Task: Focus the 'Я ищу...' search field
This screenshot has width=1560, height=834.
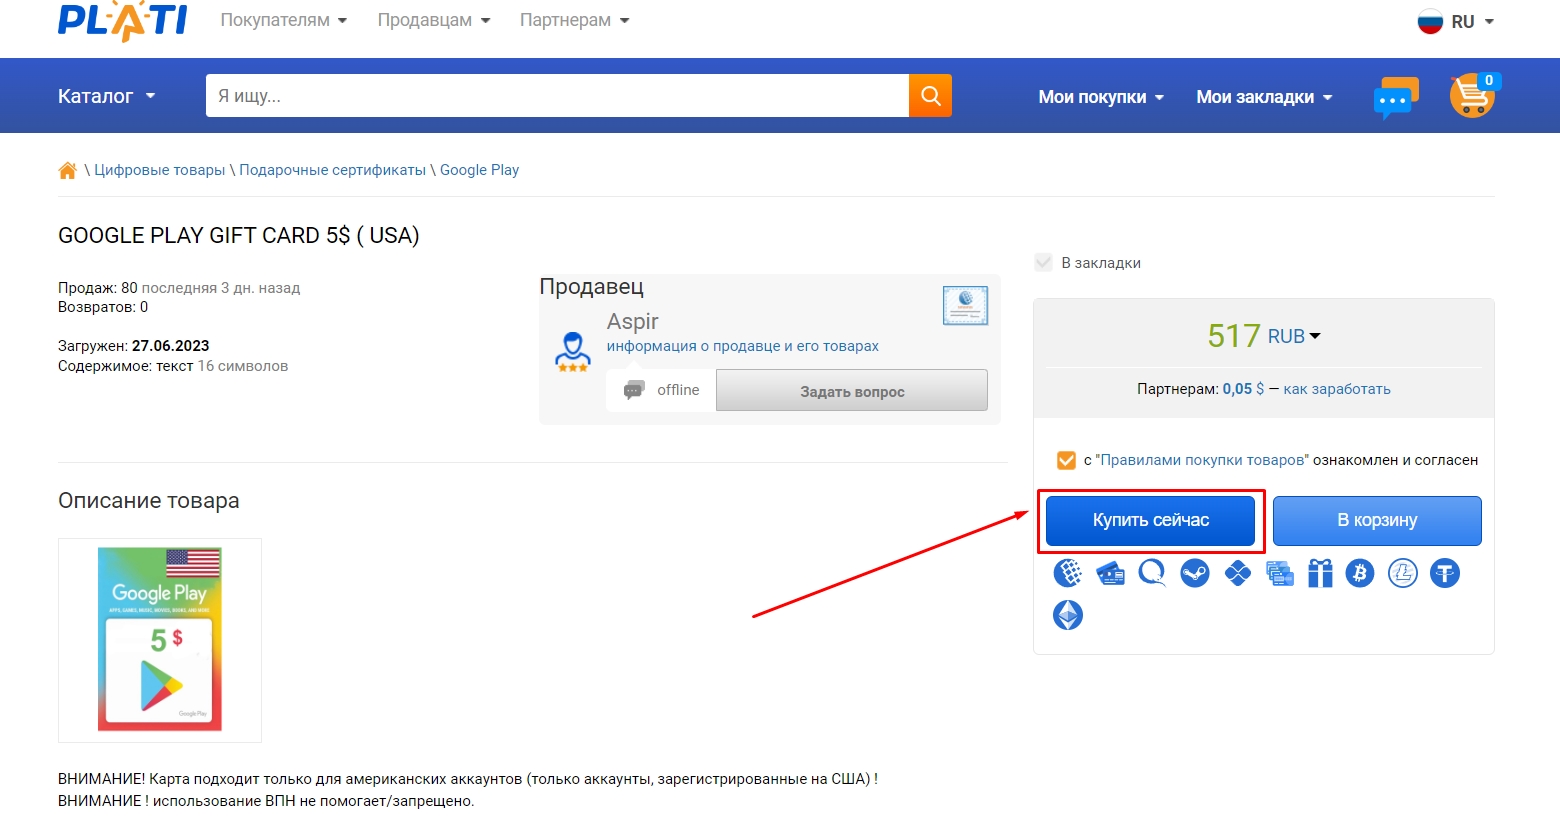Action: coord(557,96)
